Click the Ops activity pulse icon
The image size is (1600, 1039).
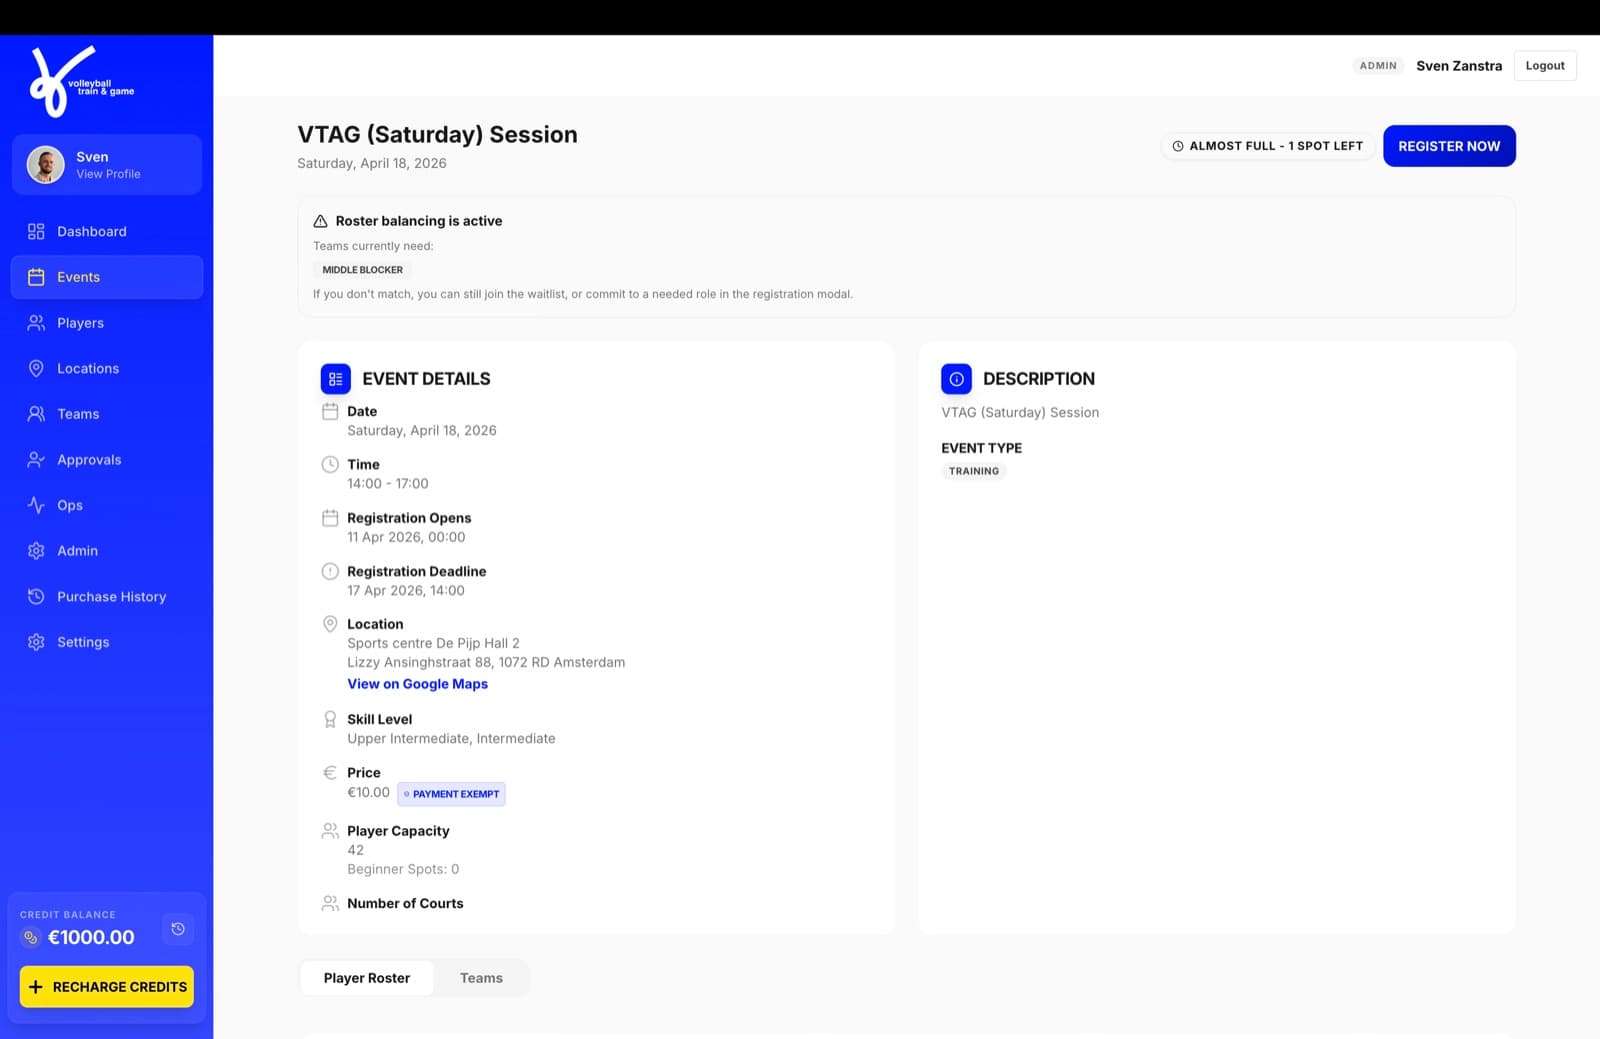36,505
